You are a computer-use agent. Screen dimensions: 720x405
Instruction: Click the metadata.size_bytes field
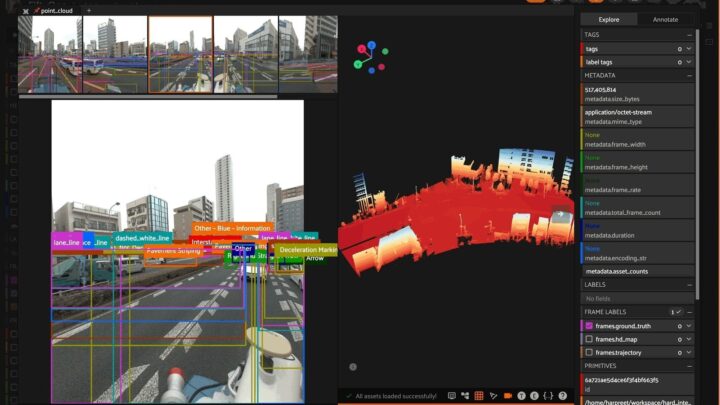[x=638, y=94]
